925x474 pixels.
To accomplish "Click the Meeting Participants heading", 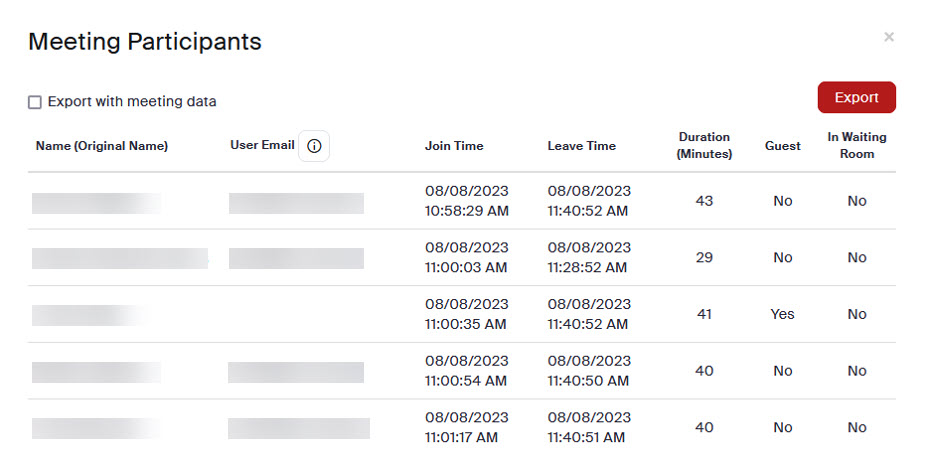I will pos(145,41).
